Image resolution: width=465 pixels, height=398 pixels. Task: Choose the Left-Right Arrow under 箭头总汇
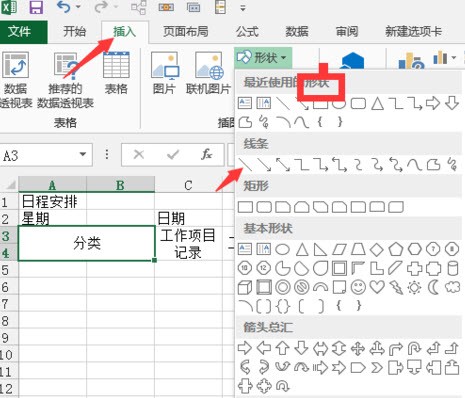(320, 348)
